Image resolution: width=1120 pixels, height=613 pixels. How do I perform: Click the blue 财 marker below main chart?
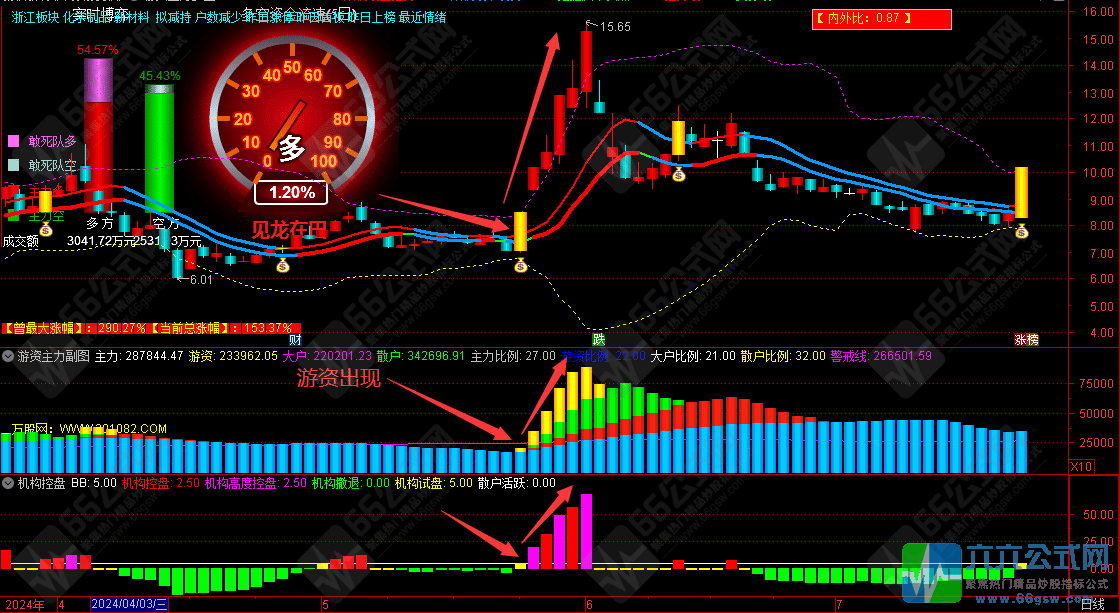[296, 339]
